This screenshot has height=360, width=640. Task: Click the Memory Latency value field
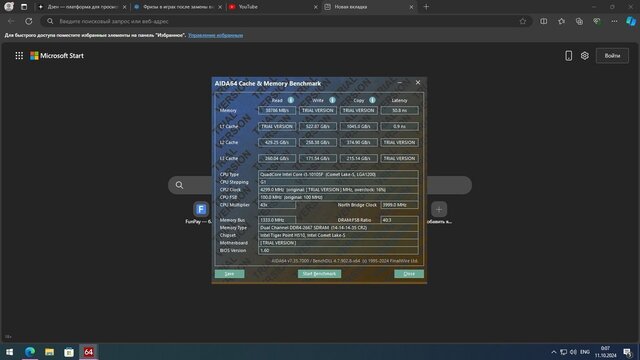pyautogui.click(x=399, y=110)
